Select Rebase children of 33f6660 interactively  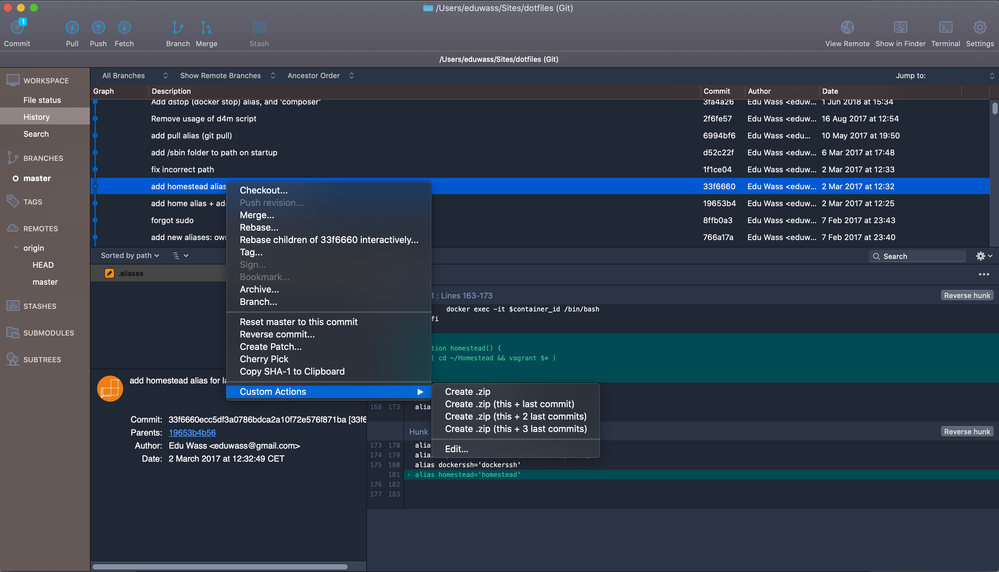tap(329, 240)
